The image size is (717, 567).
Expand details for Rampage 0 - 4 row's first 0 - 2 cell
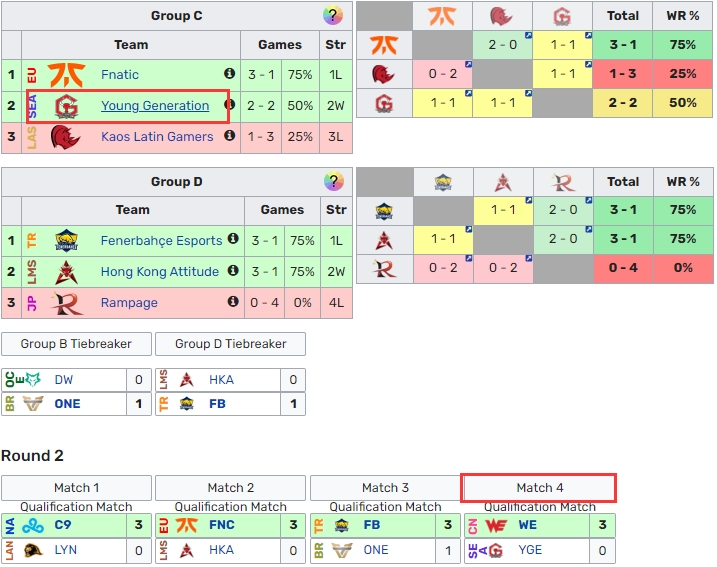[469, 258]
